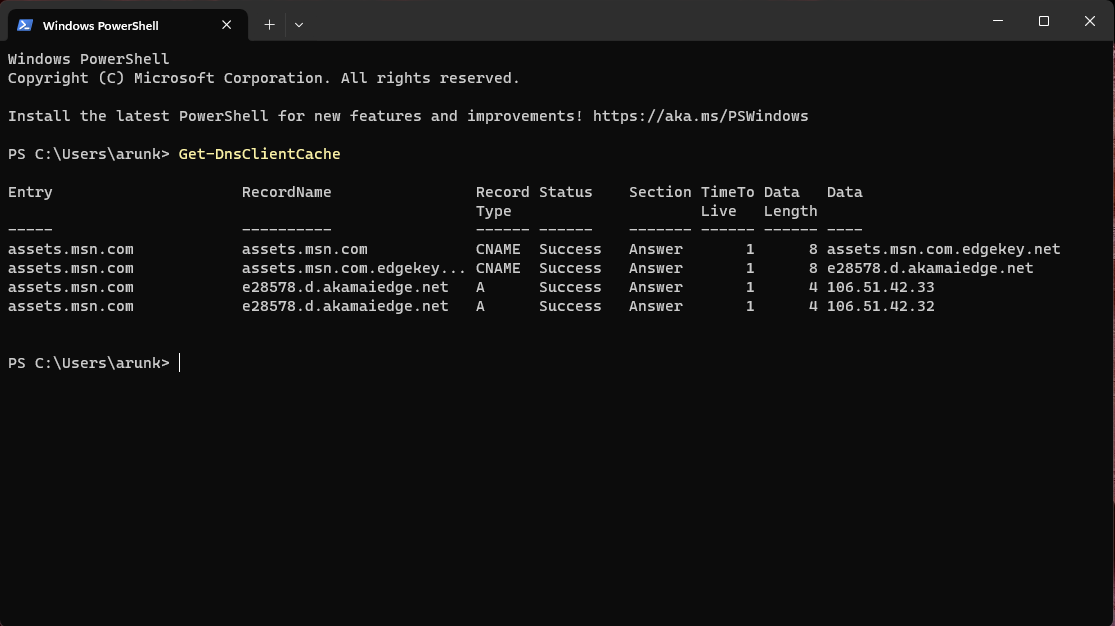This screenshot has width=1115, height=626.
Task: Click the Record Type column header
Action: pos(502,201)
